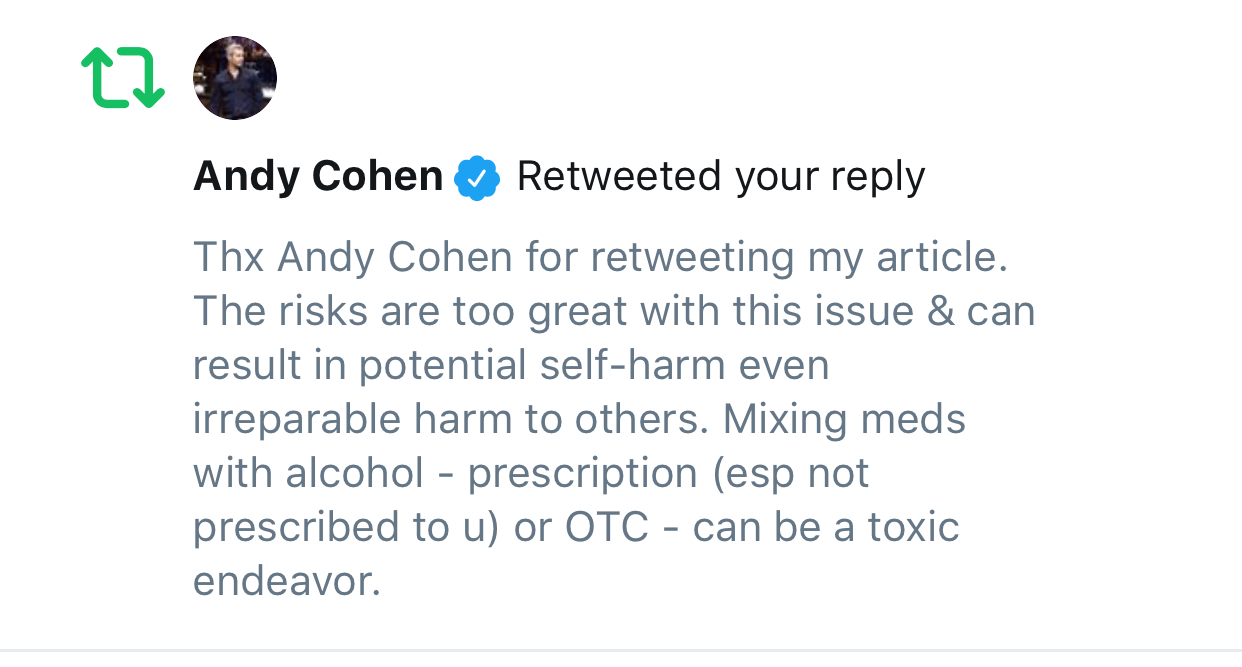Viewport: 1242px width, 667px height.
Task: Open the bold Andy Cohen profile name
Action: pyautogui.click(x=317, y=177)
